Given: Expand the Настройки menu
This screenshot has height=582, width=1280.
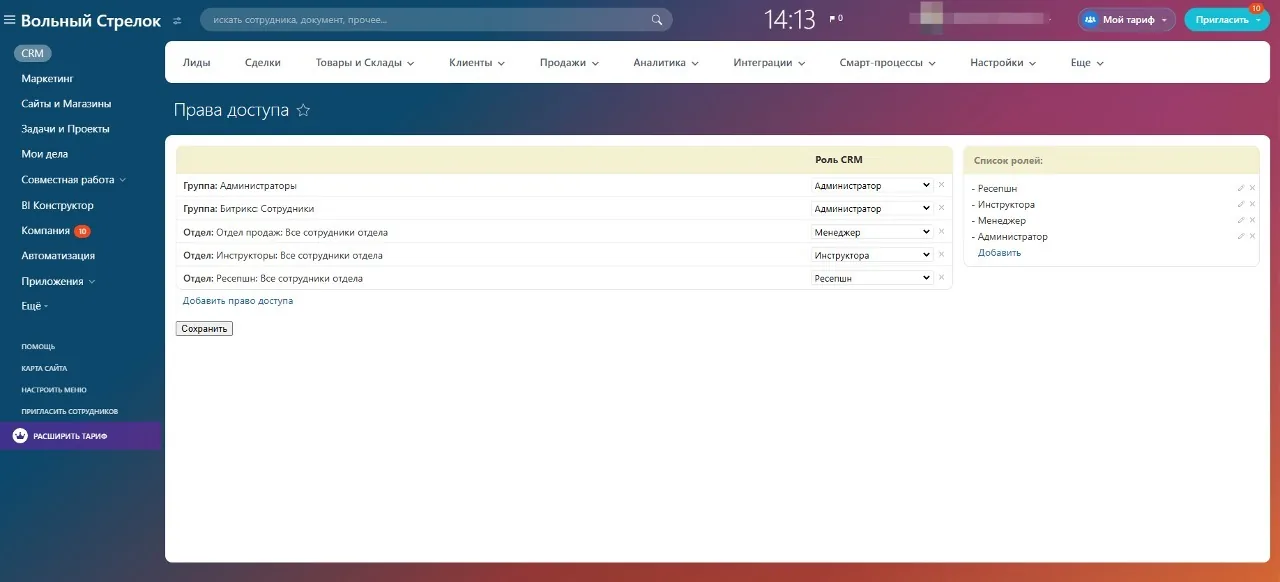Looking at the screenshot, I should (1003, 62).
